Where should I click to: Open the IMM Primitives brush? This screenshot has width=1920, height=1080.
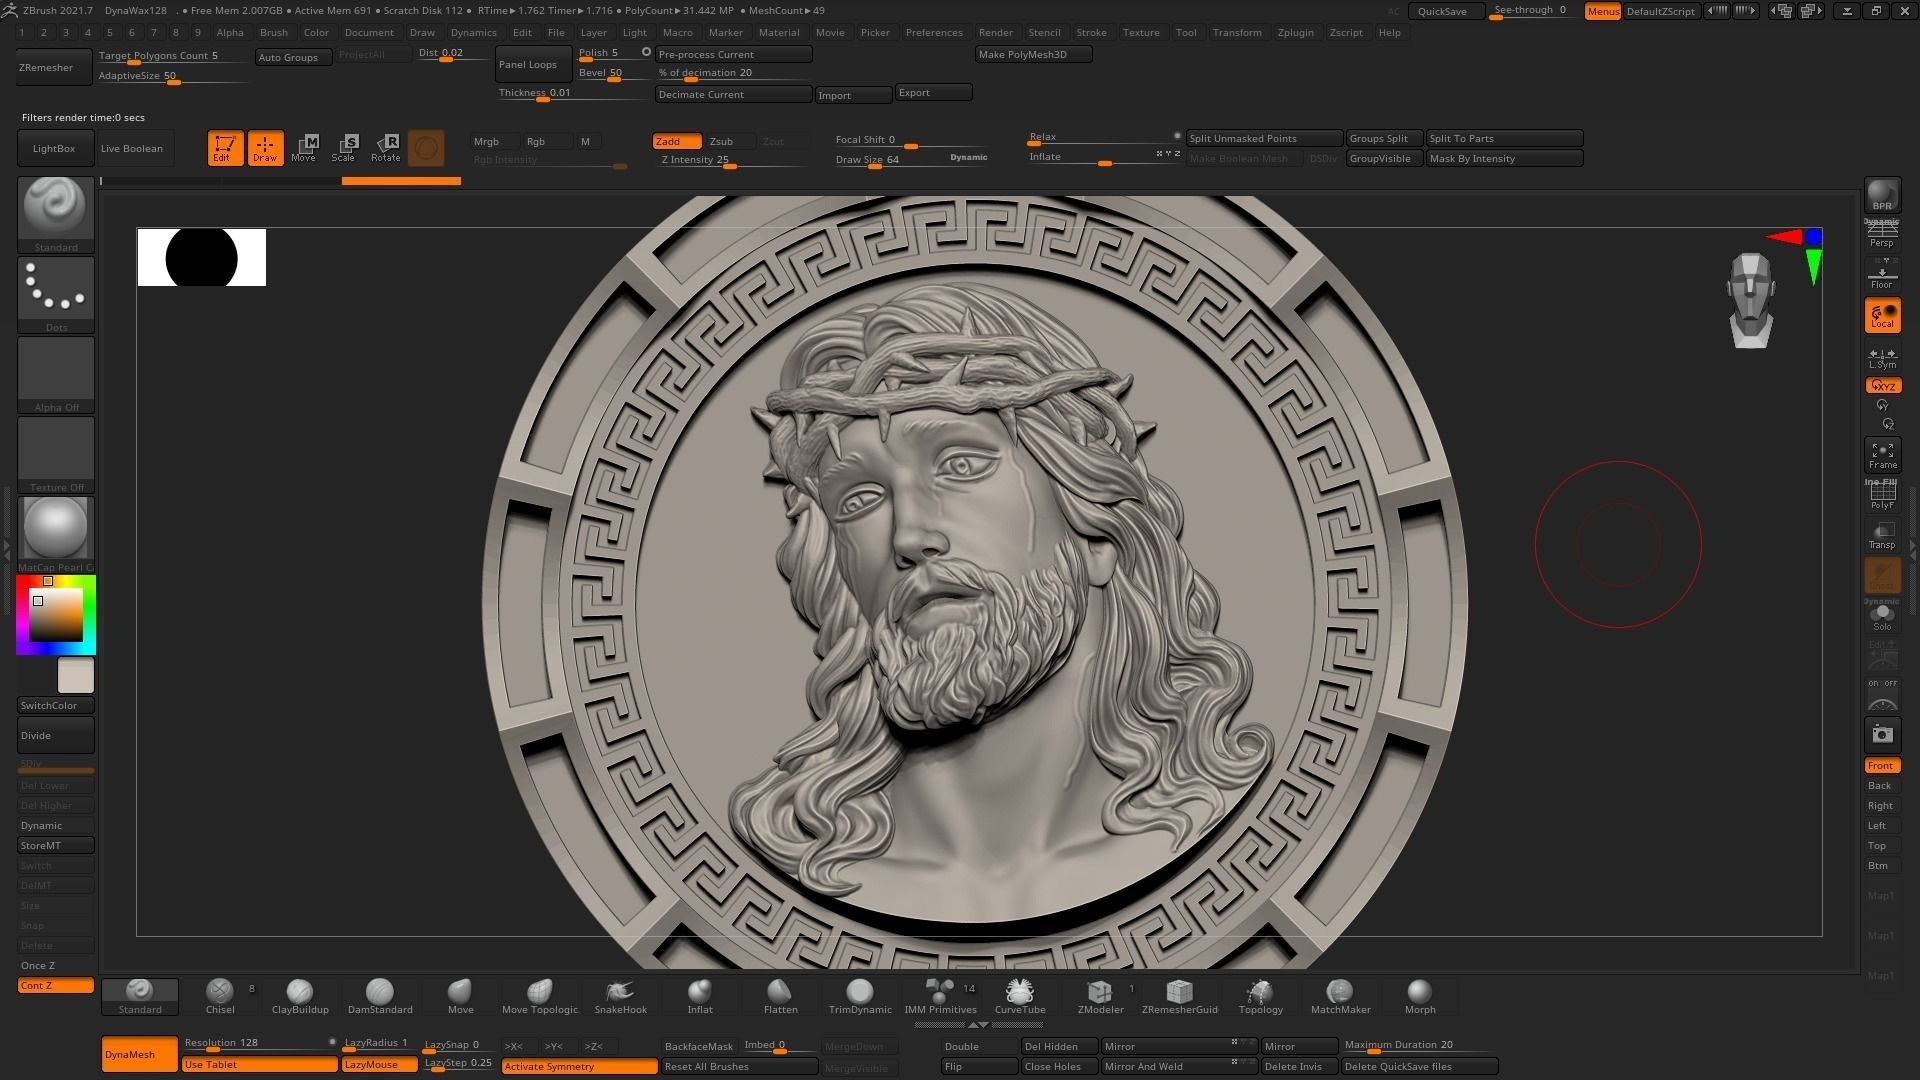(940, 996)
